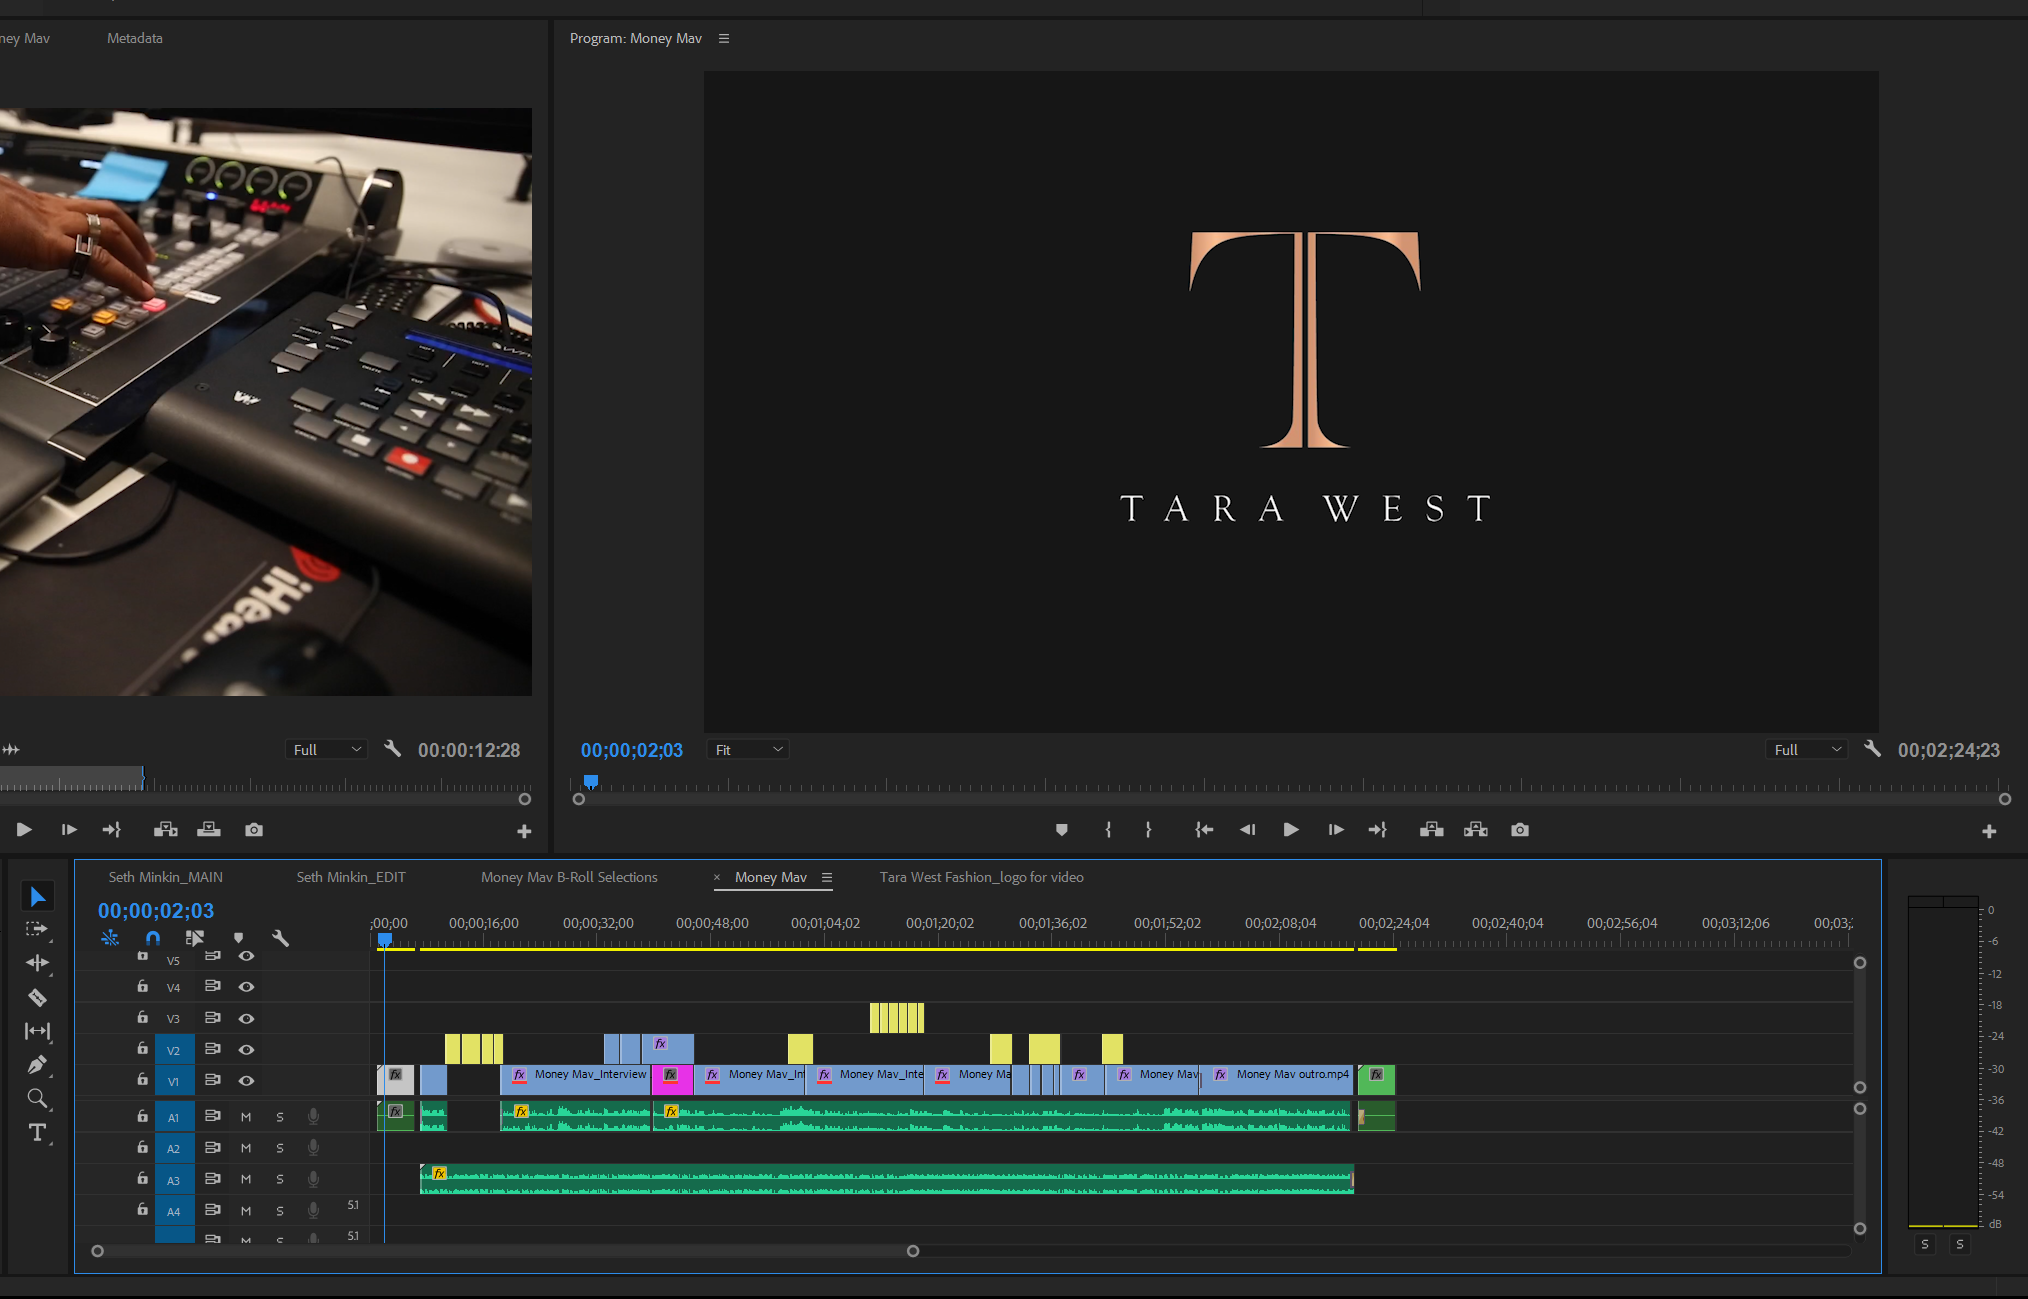Image resolution: width=2028 pixels, height=1299 pixels.
Task: Enable voice-over record on A3
Action: (313, 1179)
